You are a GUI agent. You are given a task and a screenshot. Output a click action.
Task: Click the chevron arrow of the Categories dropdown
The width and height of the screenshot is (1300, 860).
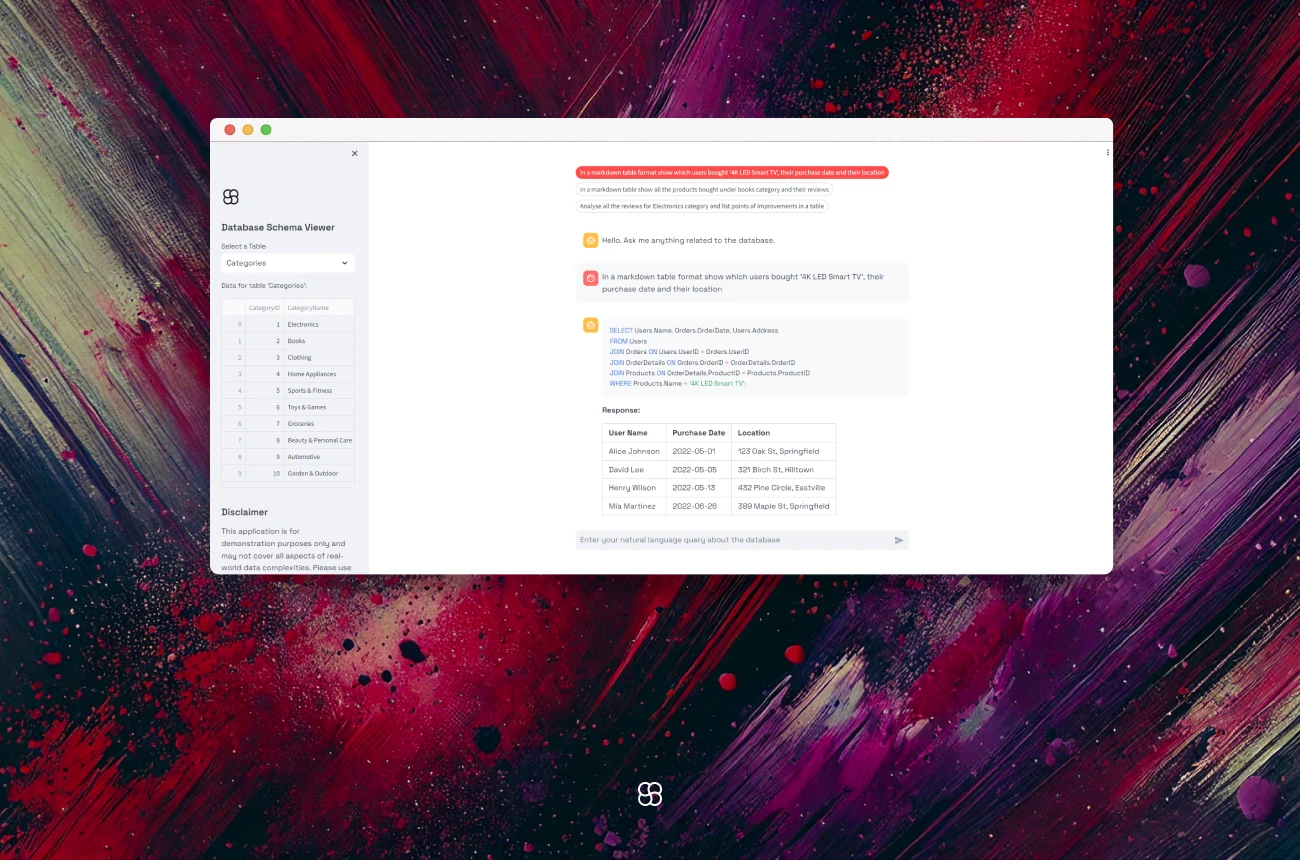click(345, 263)
